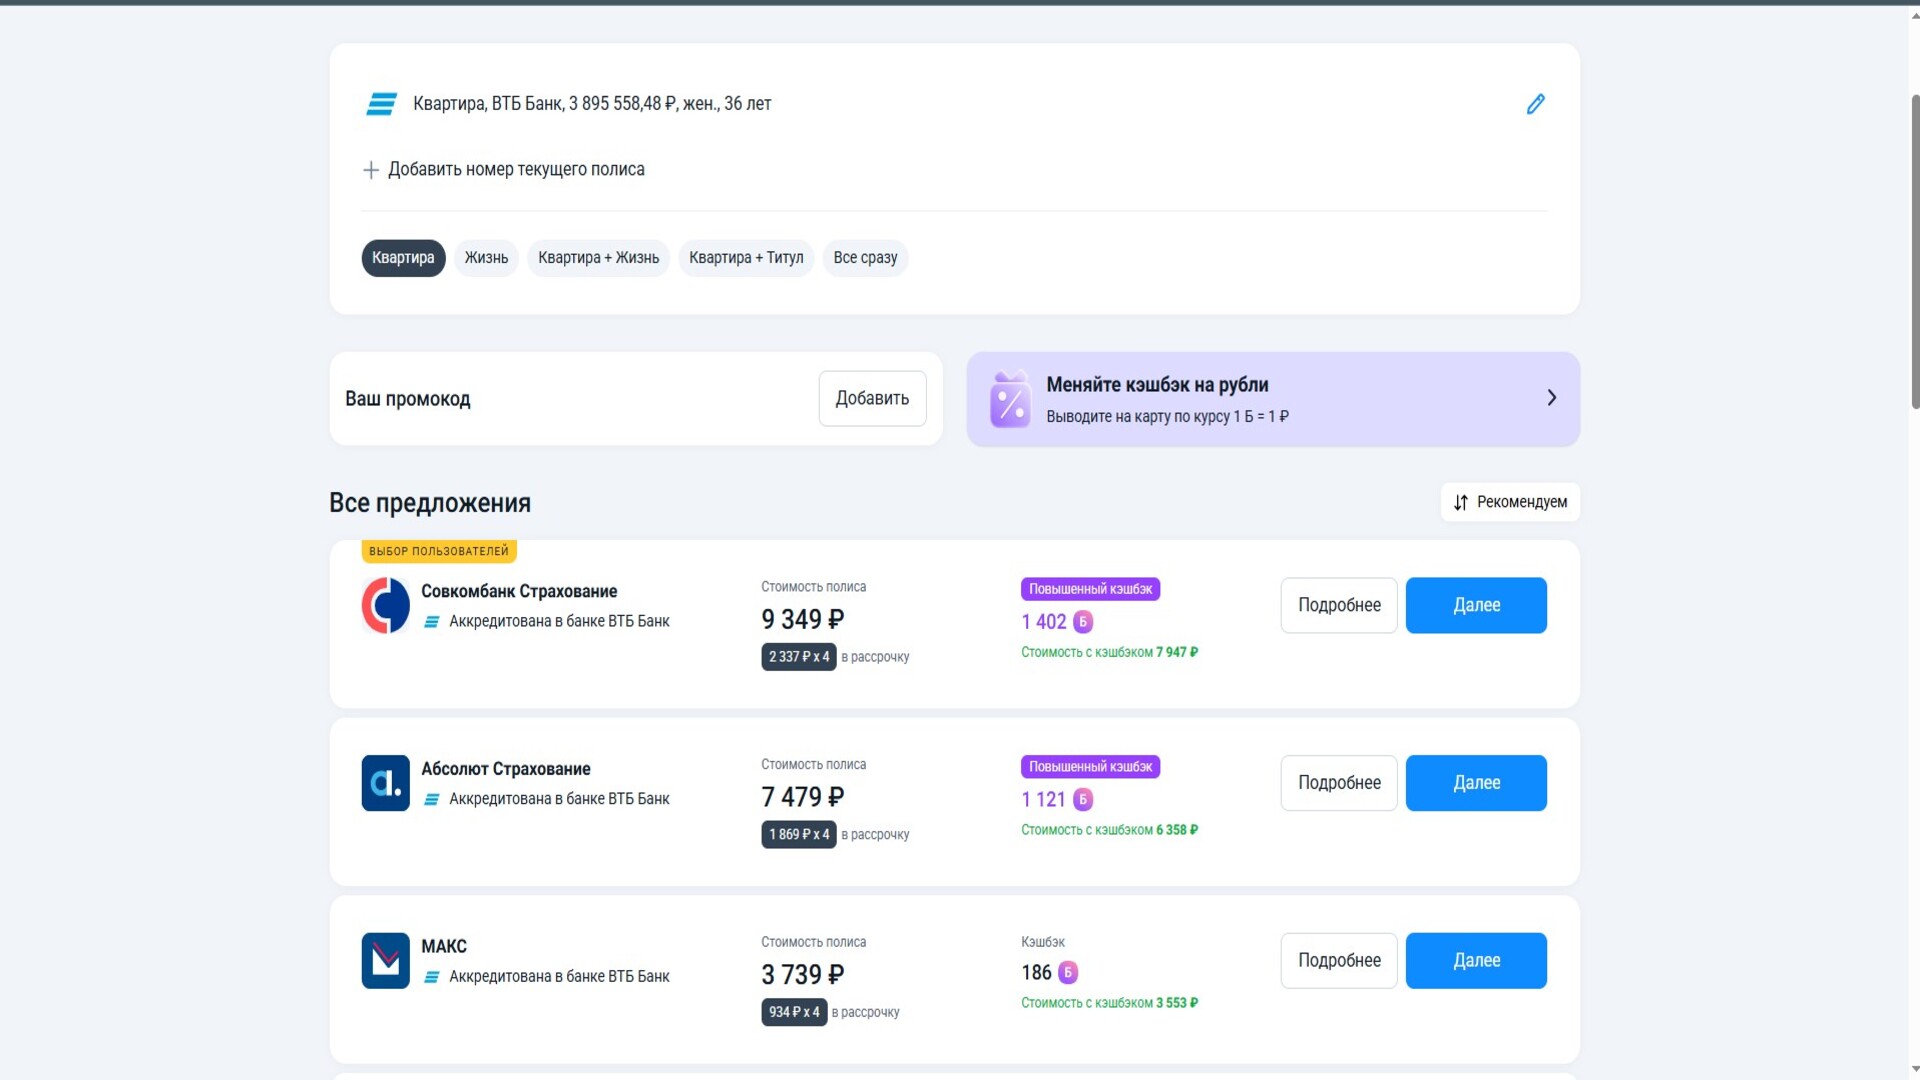Screen dimensions: 1920x1080
Task: Expand cashback banner via right chevron
Action: point(1551,398)
